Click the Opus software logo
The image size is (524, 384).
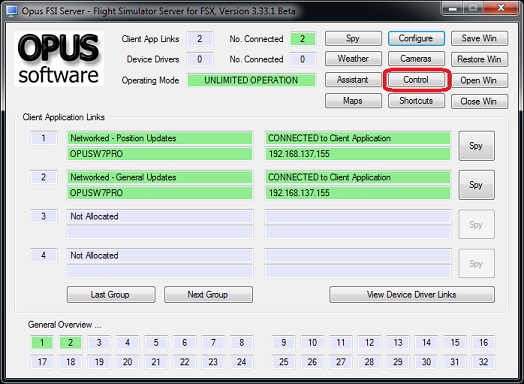pos(59,59)
